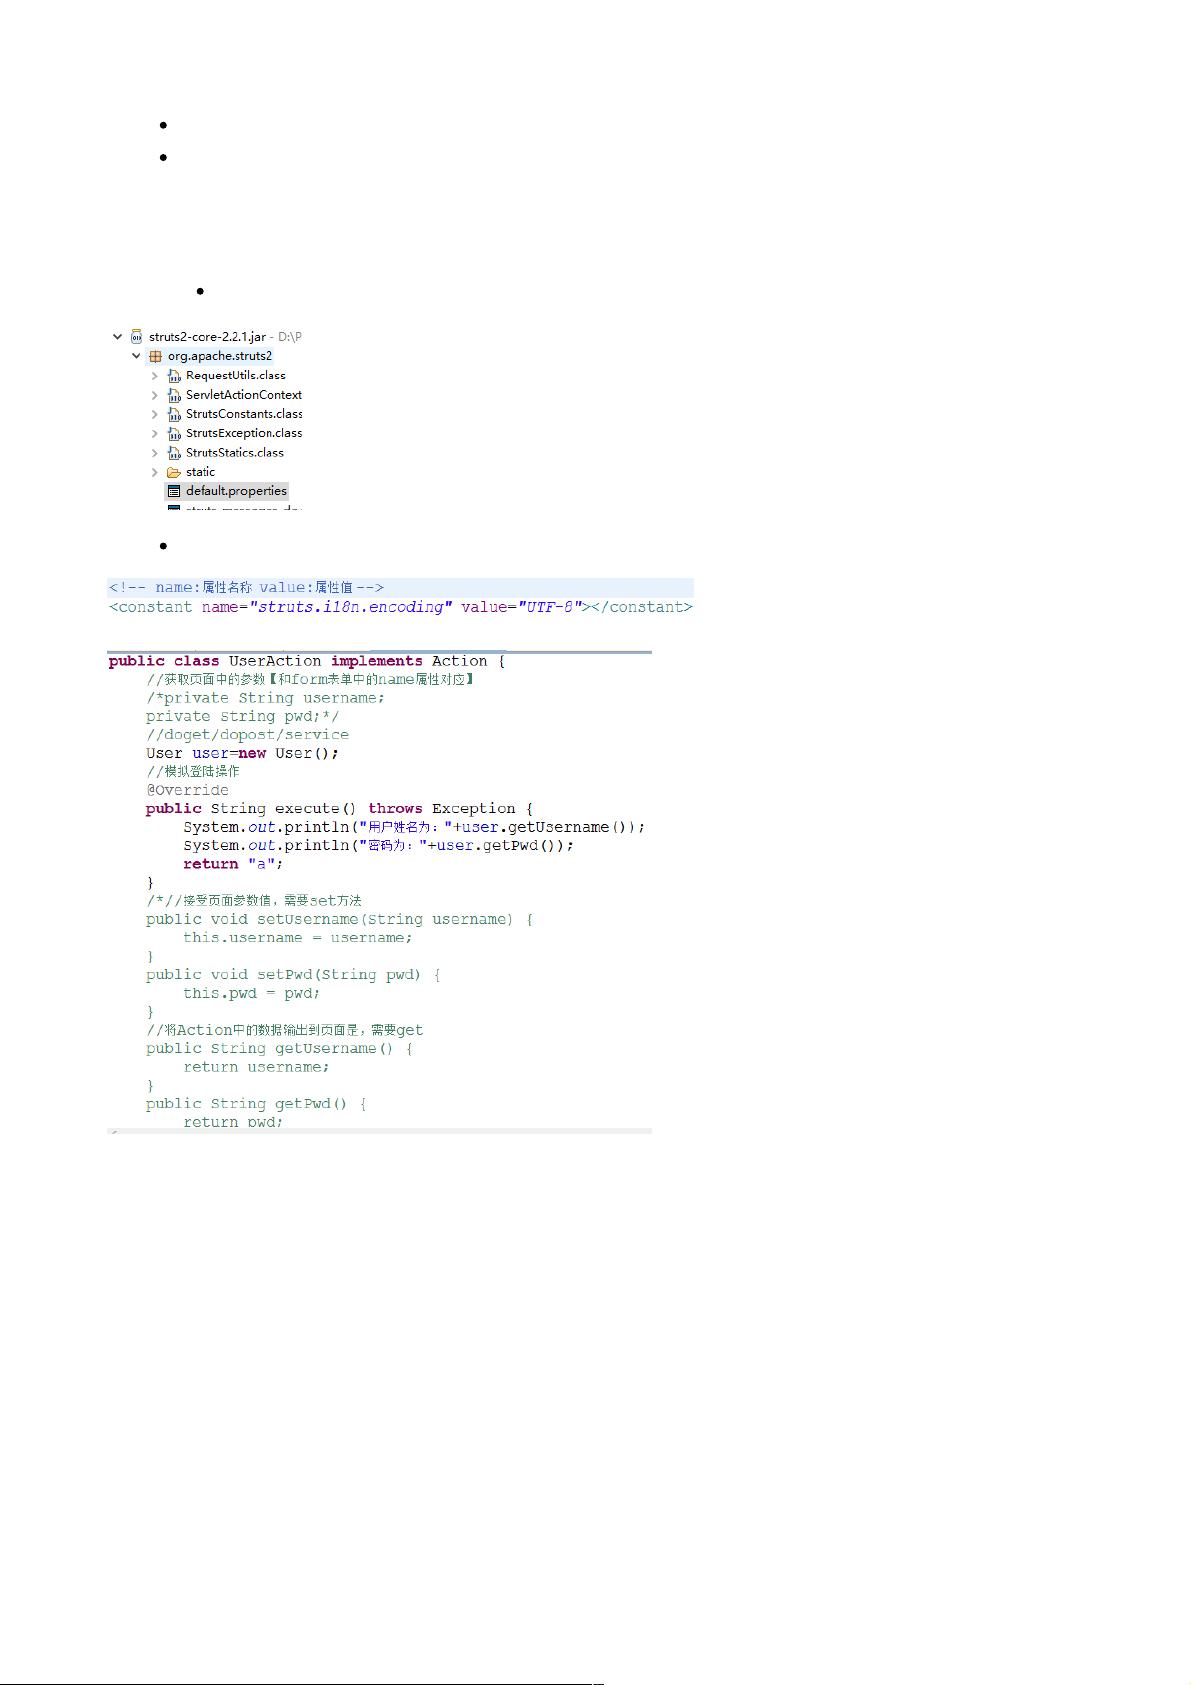Click the 'return username;' line
The image size is (1191, 1685).
256,1067
